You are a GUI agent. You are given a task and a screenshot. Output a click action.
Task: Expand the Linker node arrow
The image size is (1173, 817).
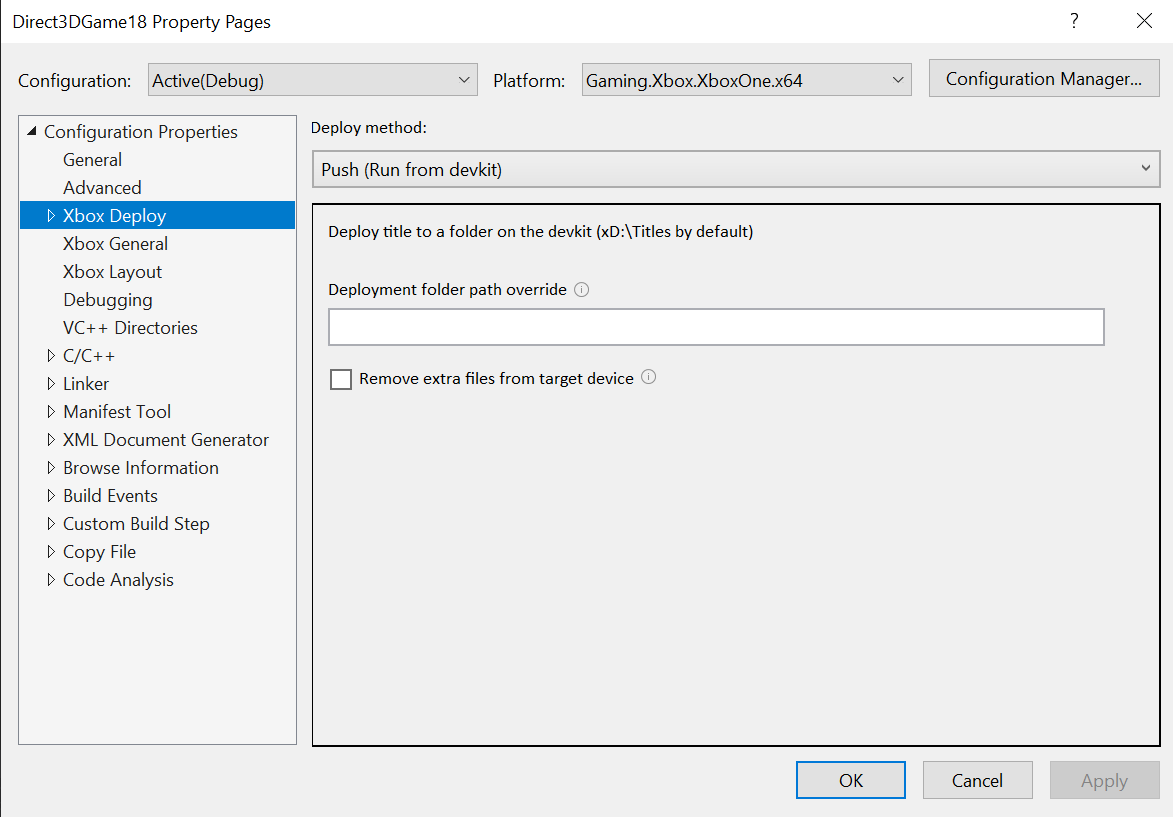[x=51, y=384]
